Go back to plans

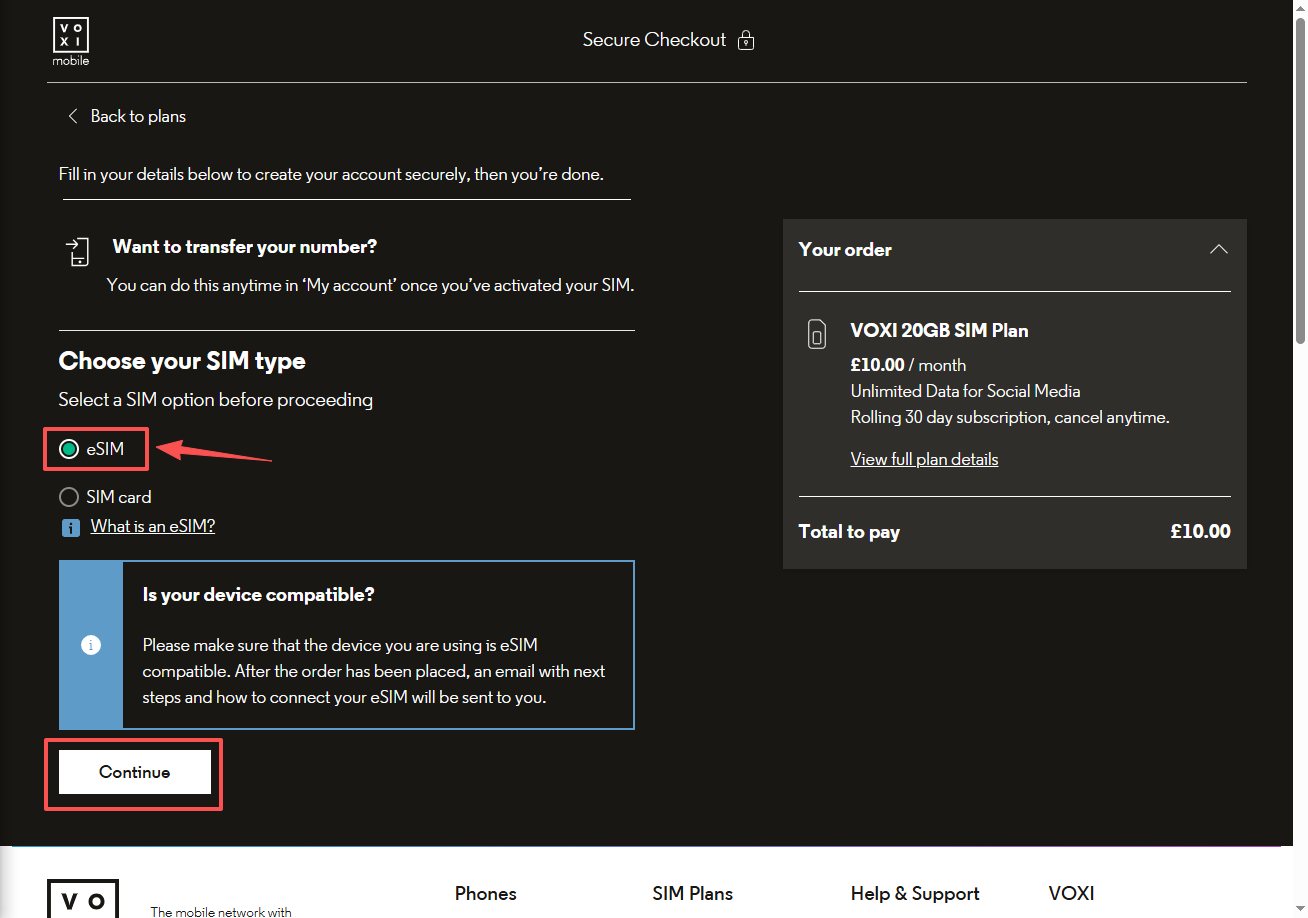tap(138, 116)
